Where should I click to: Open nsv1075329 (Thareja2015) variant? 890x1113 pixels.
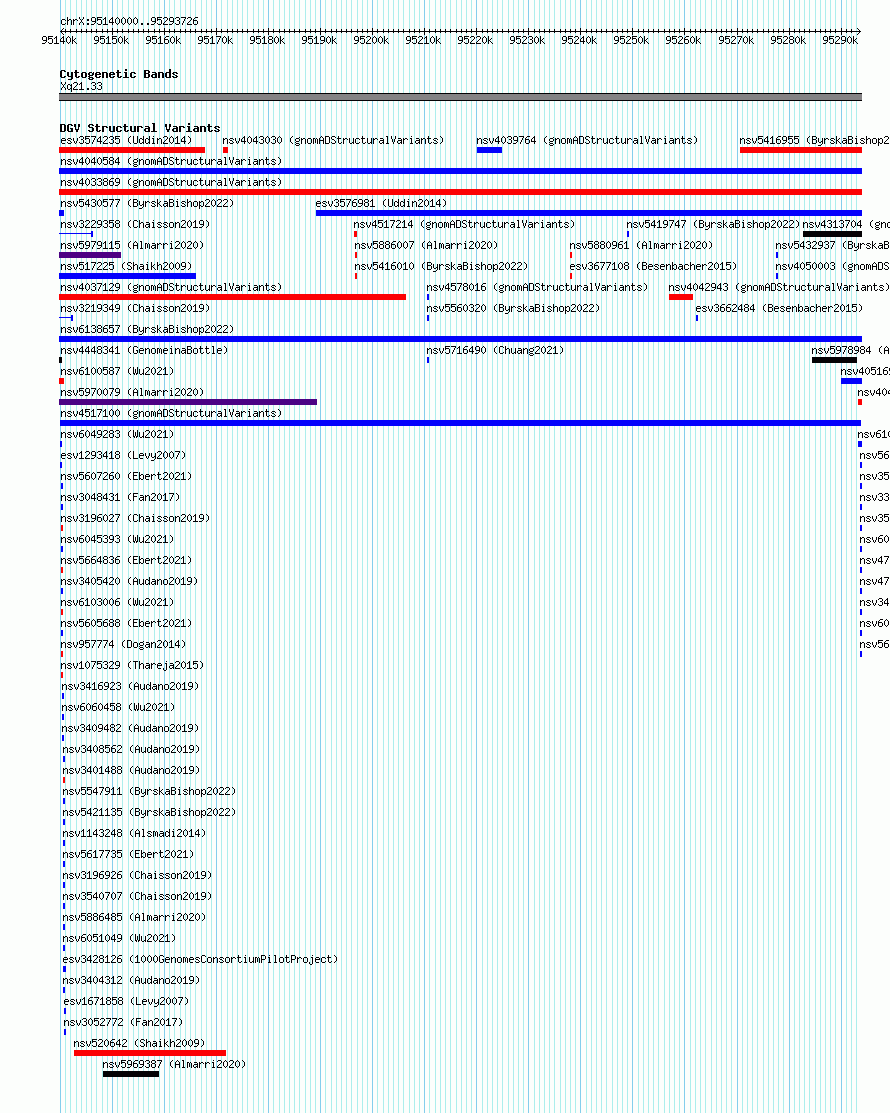(x=132, y=665)
